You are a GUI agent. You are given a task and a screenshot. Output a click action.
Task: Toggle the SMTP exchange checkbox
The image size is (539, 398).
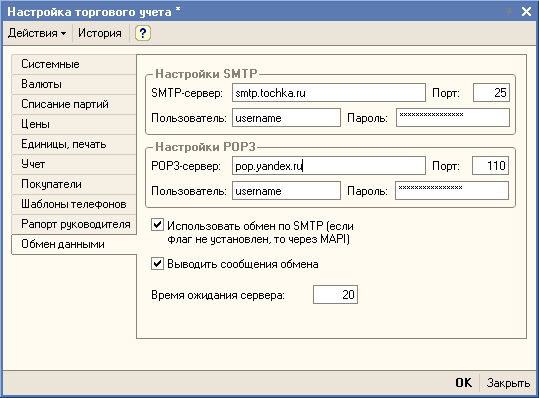157,225
